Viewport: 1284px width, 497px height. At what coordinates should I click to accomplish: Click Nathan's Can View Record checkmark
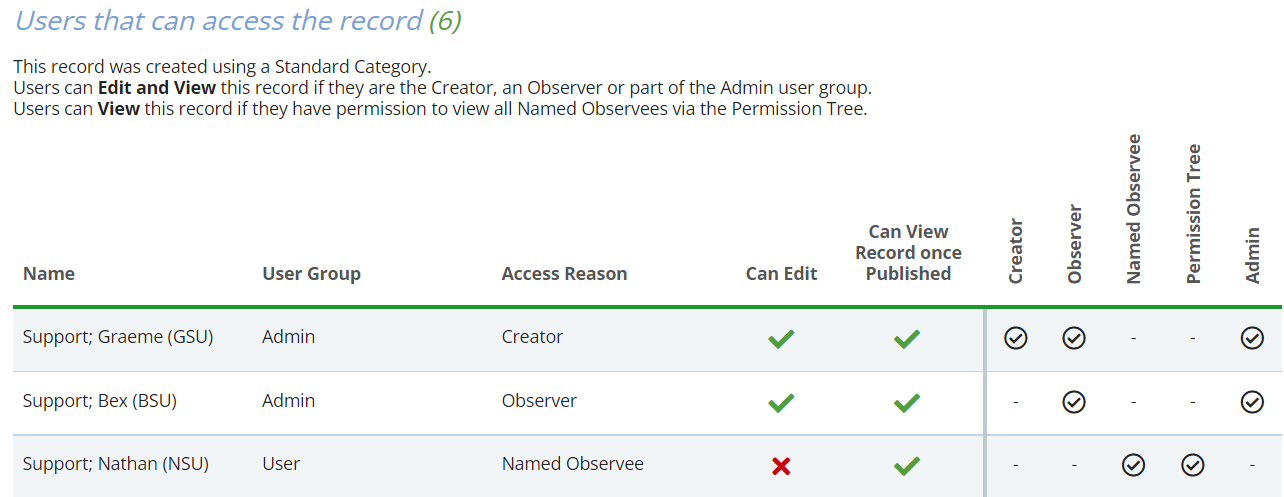point(907,465)
